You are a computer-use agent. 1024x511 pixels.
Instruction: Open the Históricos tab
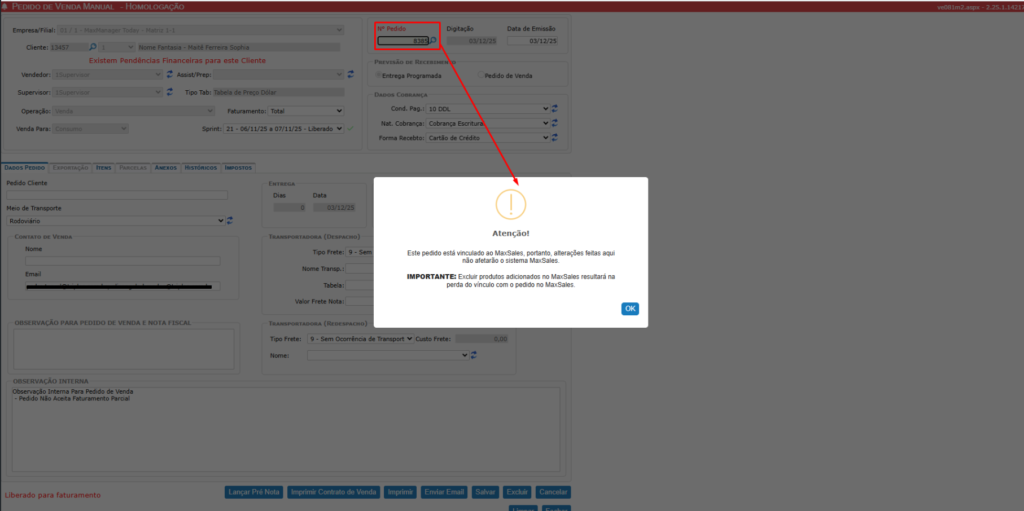[200, 168]
